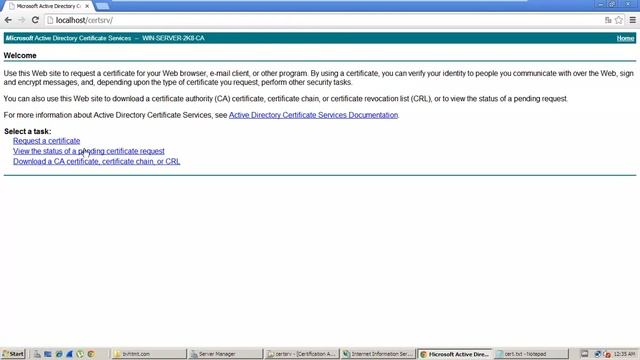Switch to the bvhtmt.com folder taskbar button
This screenshot has height=360, width=640.
(x=149, y=354)
